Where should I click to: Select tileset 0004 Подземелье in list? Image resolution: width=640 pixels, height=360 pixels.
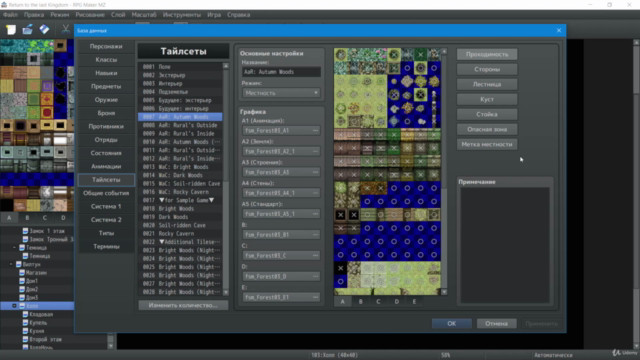(x=180, y=92)
